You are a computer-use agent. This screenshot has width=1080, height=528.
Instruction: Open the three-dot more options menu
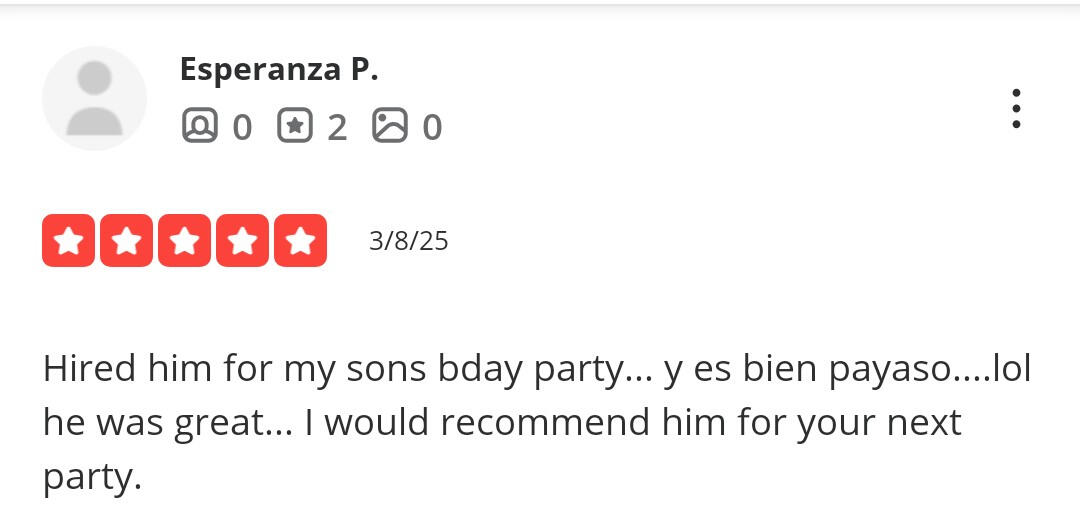click(1016, 108)
